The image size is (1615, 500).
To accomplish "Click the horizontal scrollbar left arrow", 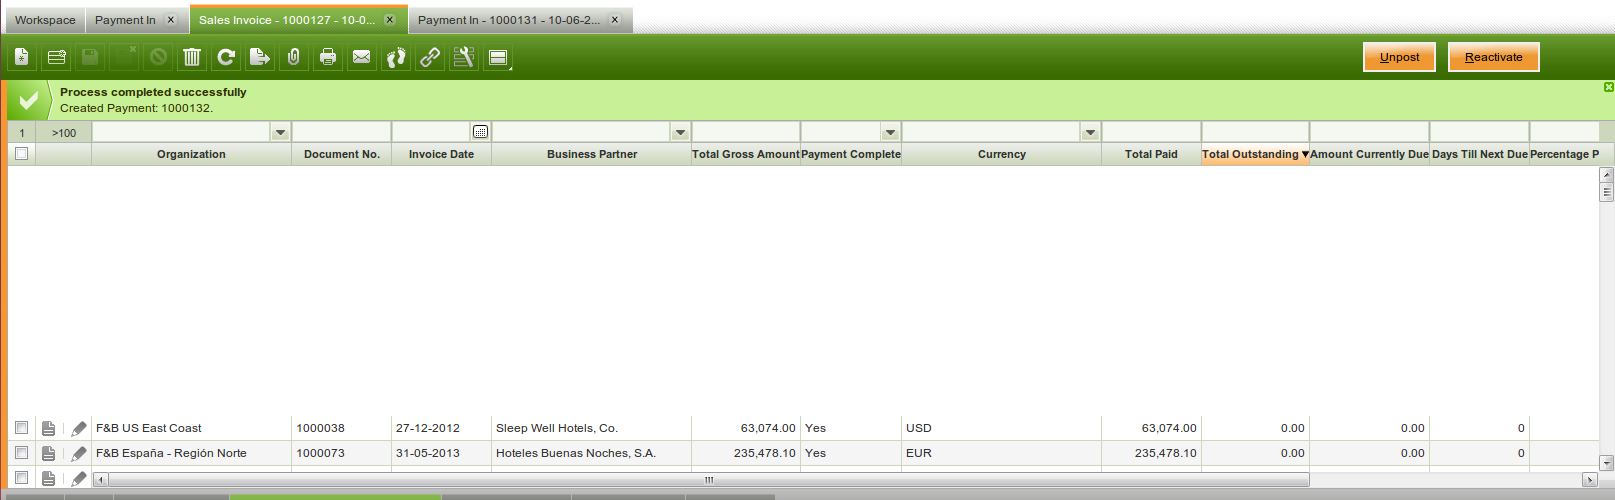I will (x=100, y=480).
